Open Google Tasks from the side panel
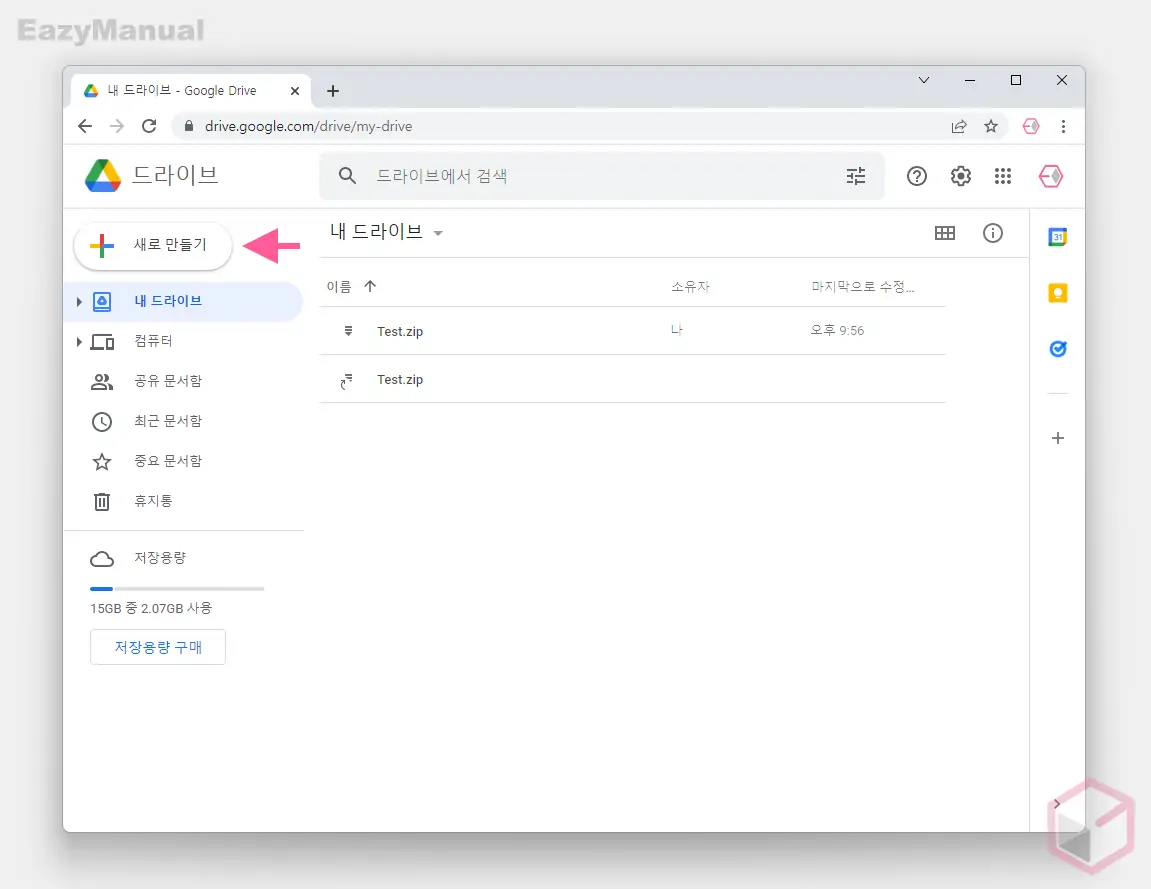This screenshot has height=889, width=1151. [1057, 349]
